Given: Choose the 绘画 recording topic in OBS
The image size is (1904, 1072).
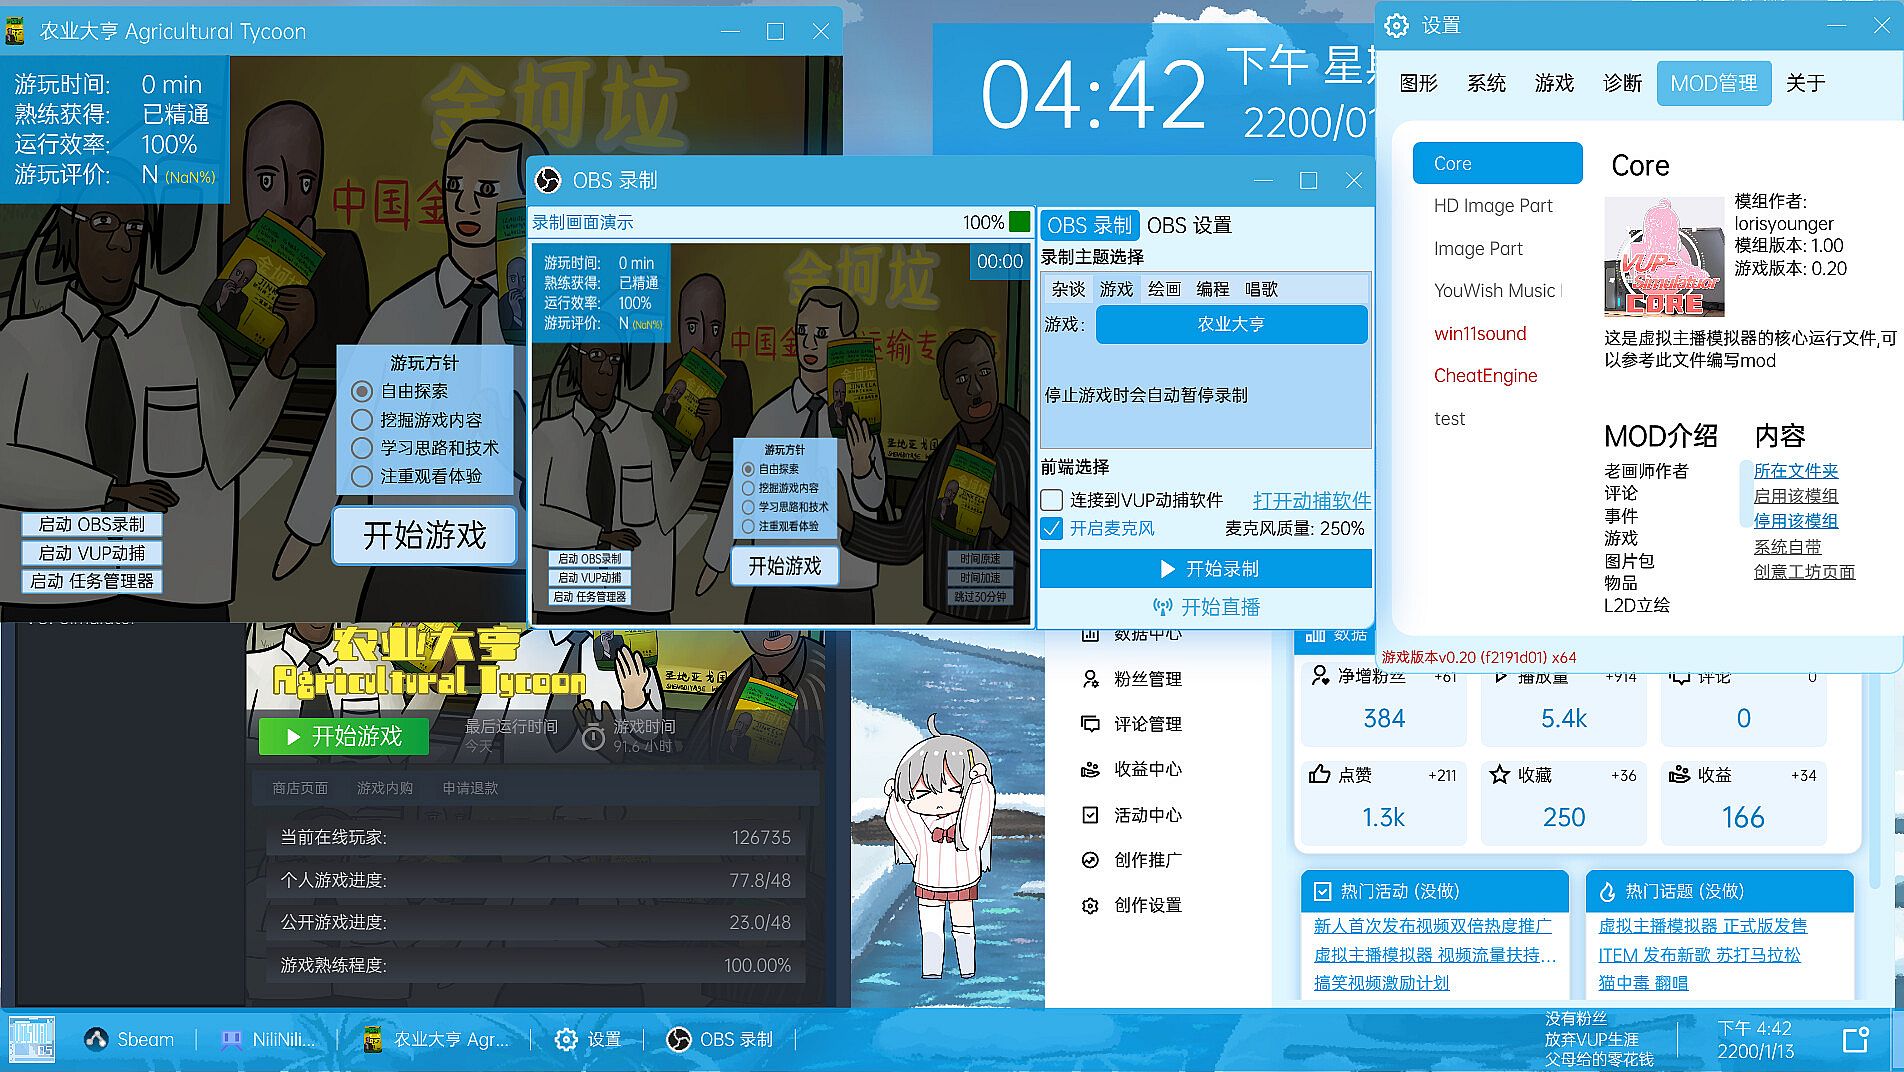Looking at the screenshot, I should pyautogui.click(x=1164, y=289).
